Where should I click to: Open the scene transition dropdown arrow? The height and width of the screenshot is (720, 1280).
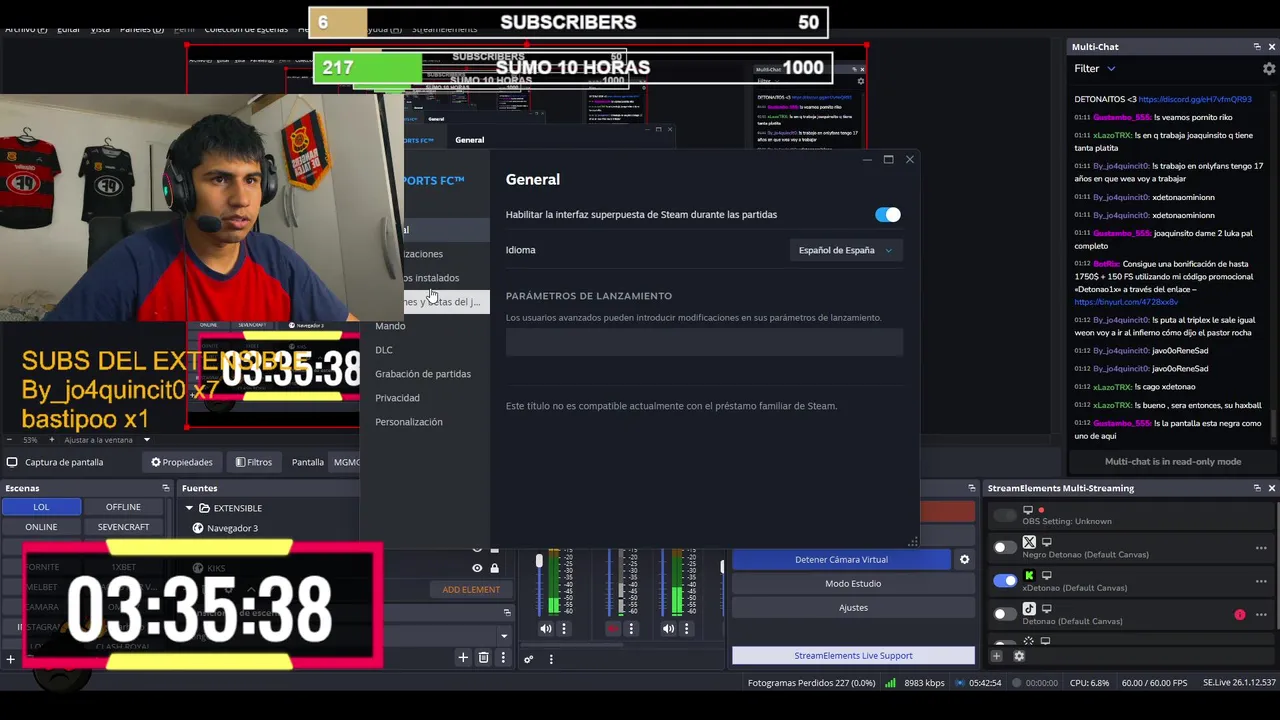pyautogui.click(x=504, y=636)
